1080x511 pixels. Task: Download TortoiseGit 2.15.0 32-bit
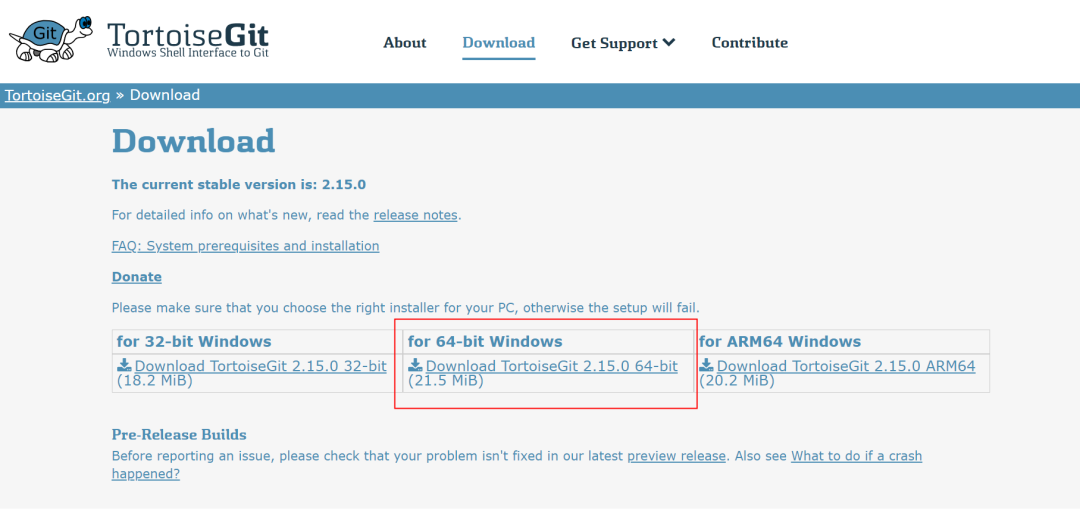click(x=260, y=366)
